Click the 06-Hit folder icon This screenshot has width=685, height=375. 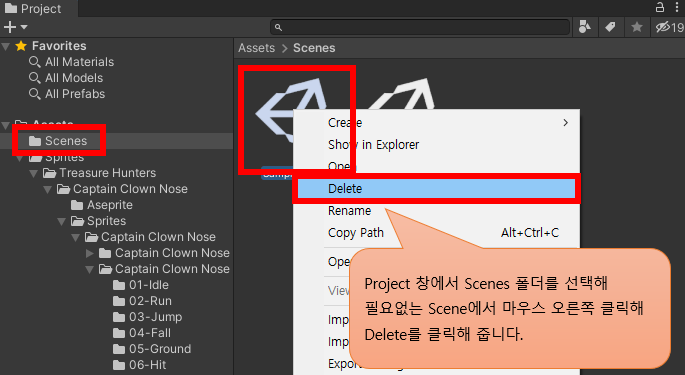119,365
